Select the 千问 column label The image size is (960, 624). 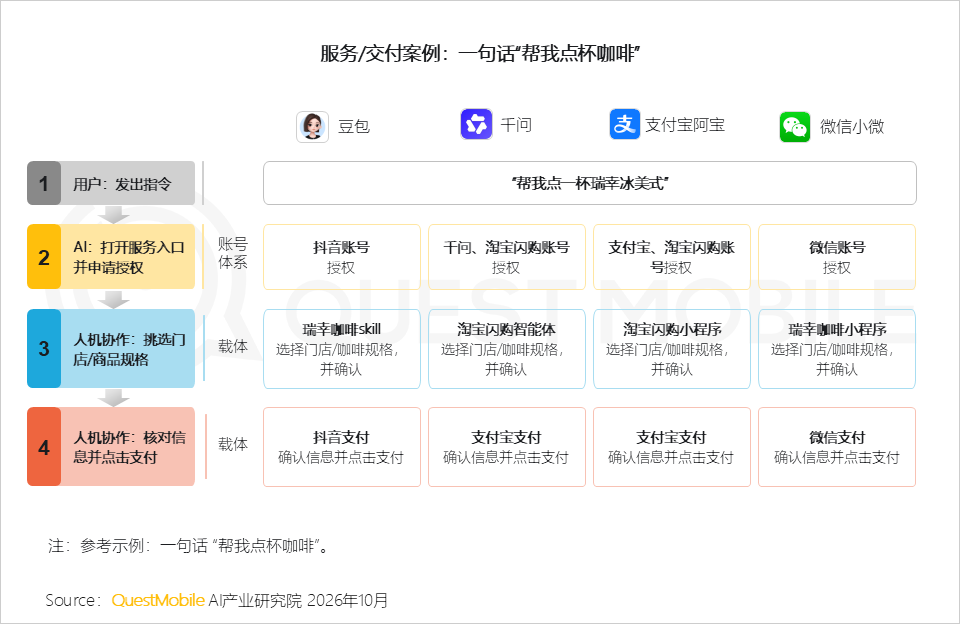(516, 125)
